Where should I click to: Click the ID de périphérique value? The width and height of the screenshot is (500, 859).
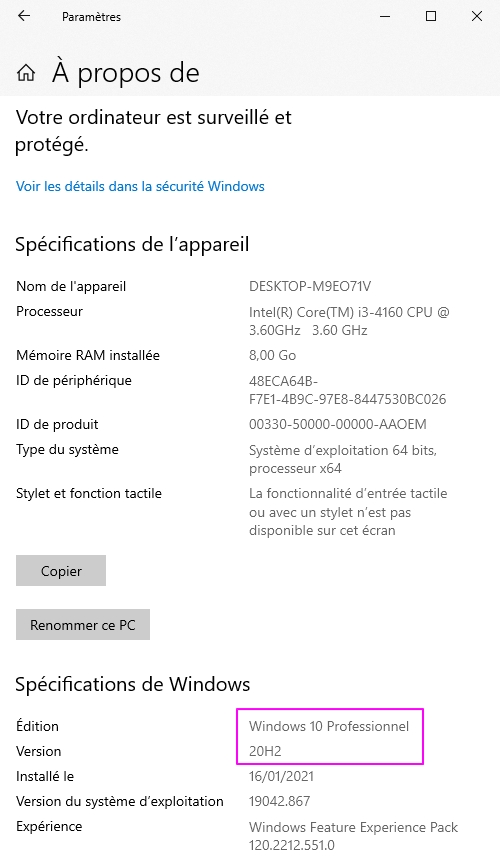pos(347,390)
